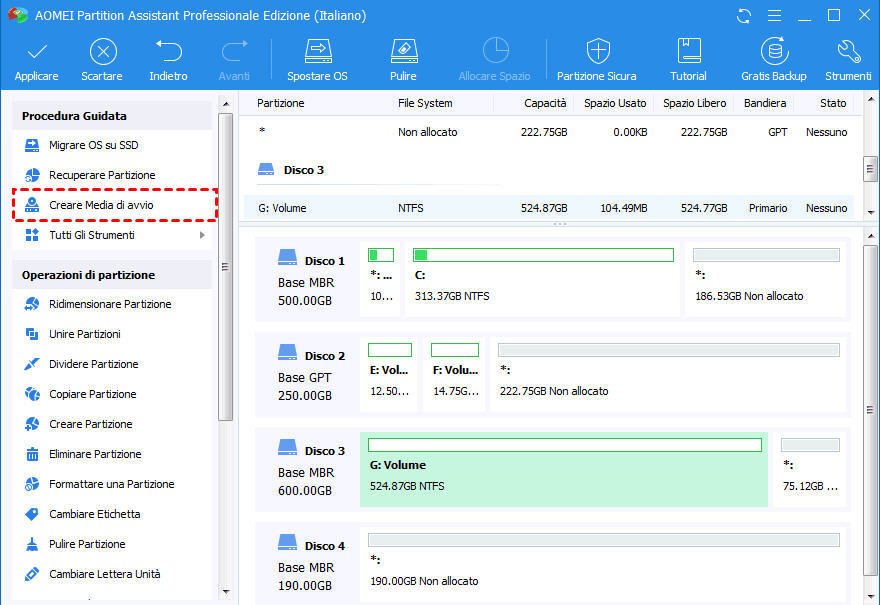Sort by the Spazio Libero column header
880x605 pixels.
click(x=695, y=103)
